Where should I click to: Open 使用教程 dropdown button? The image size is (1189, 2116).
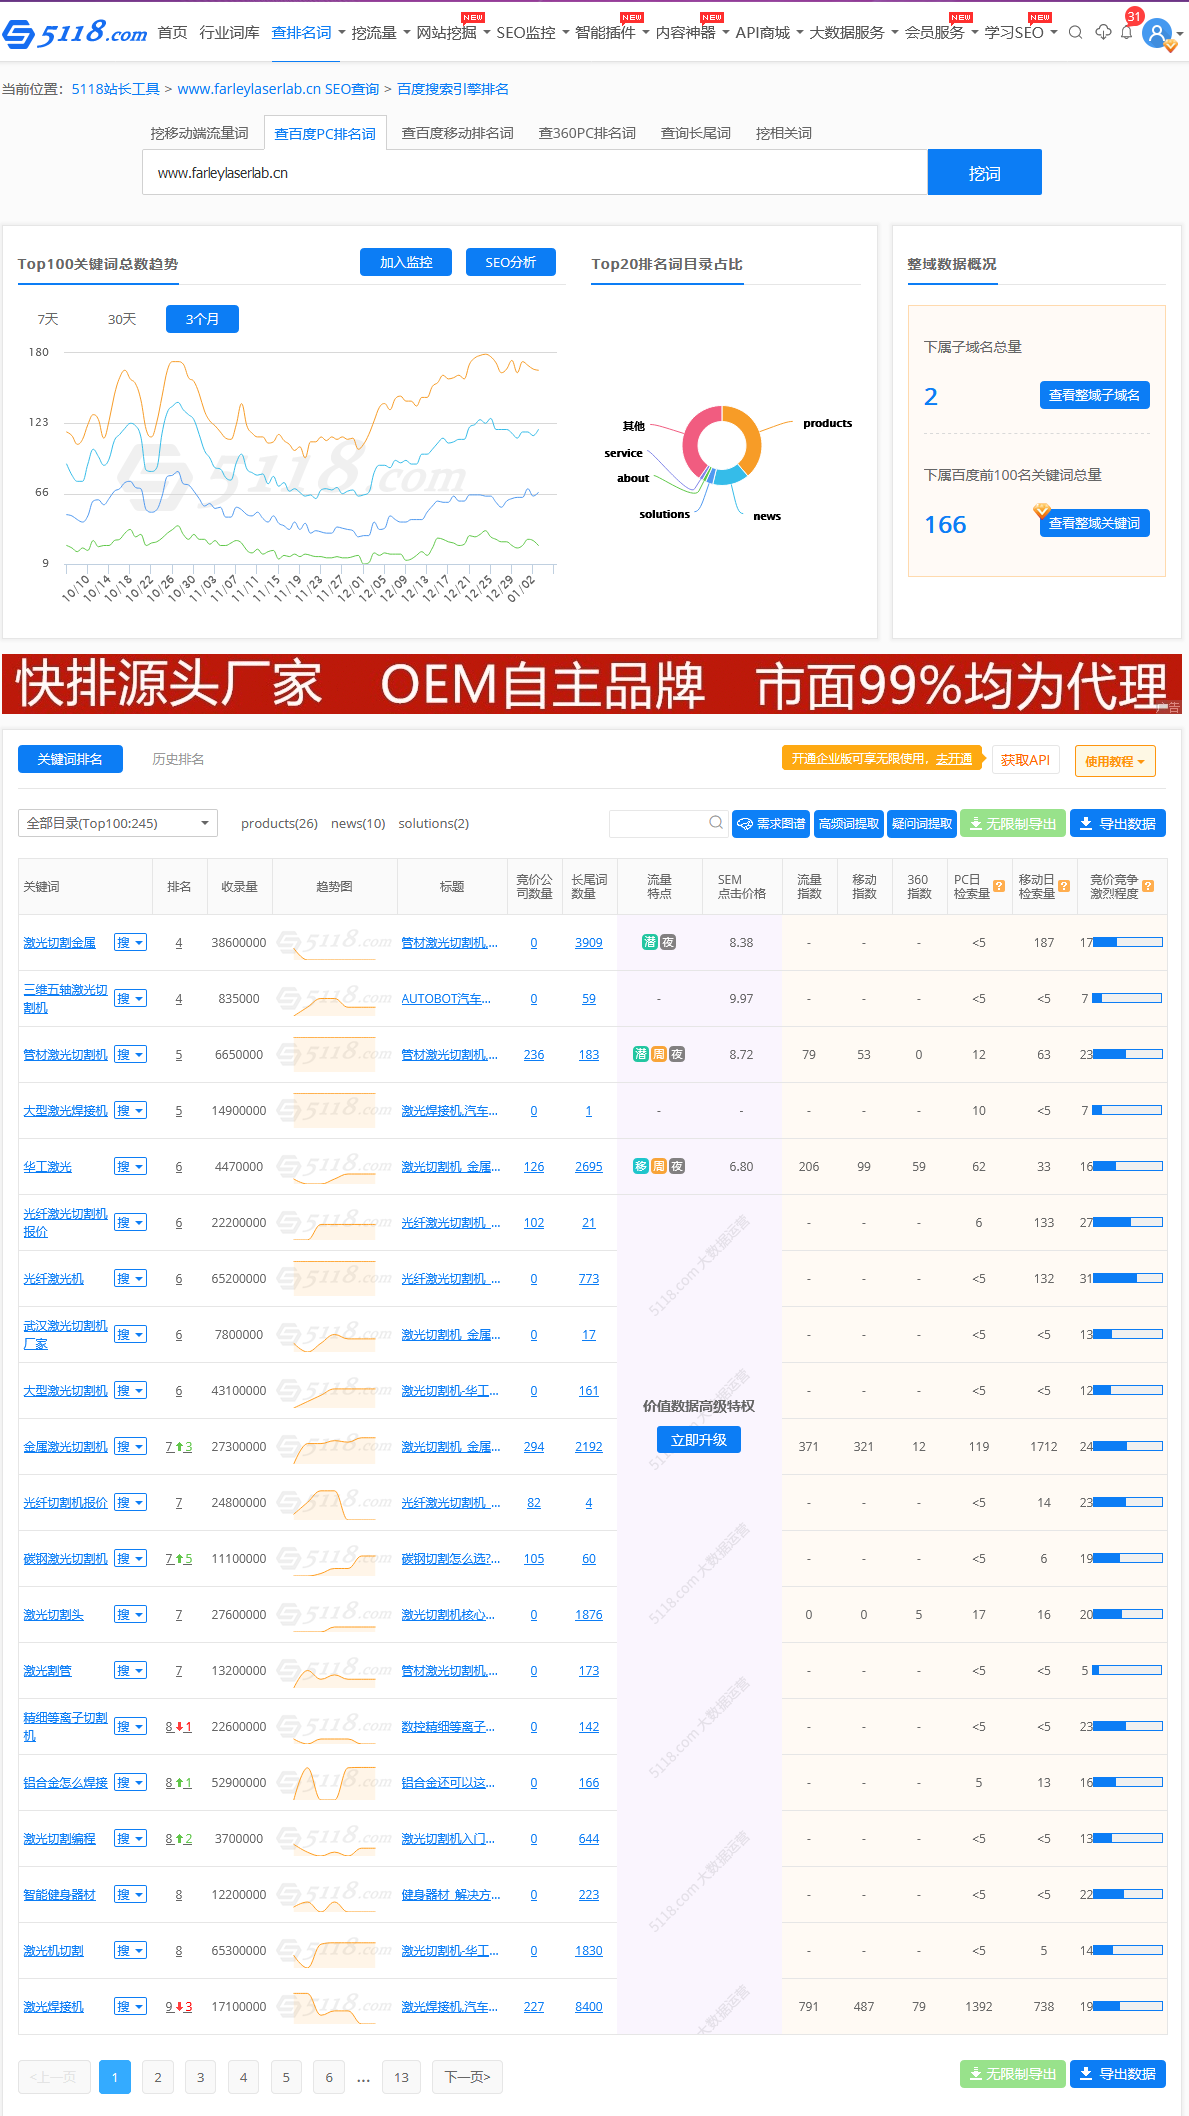pos(1115,761)
